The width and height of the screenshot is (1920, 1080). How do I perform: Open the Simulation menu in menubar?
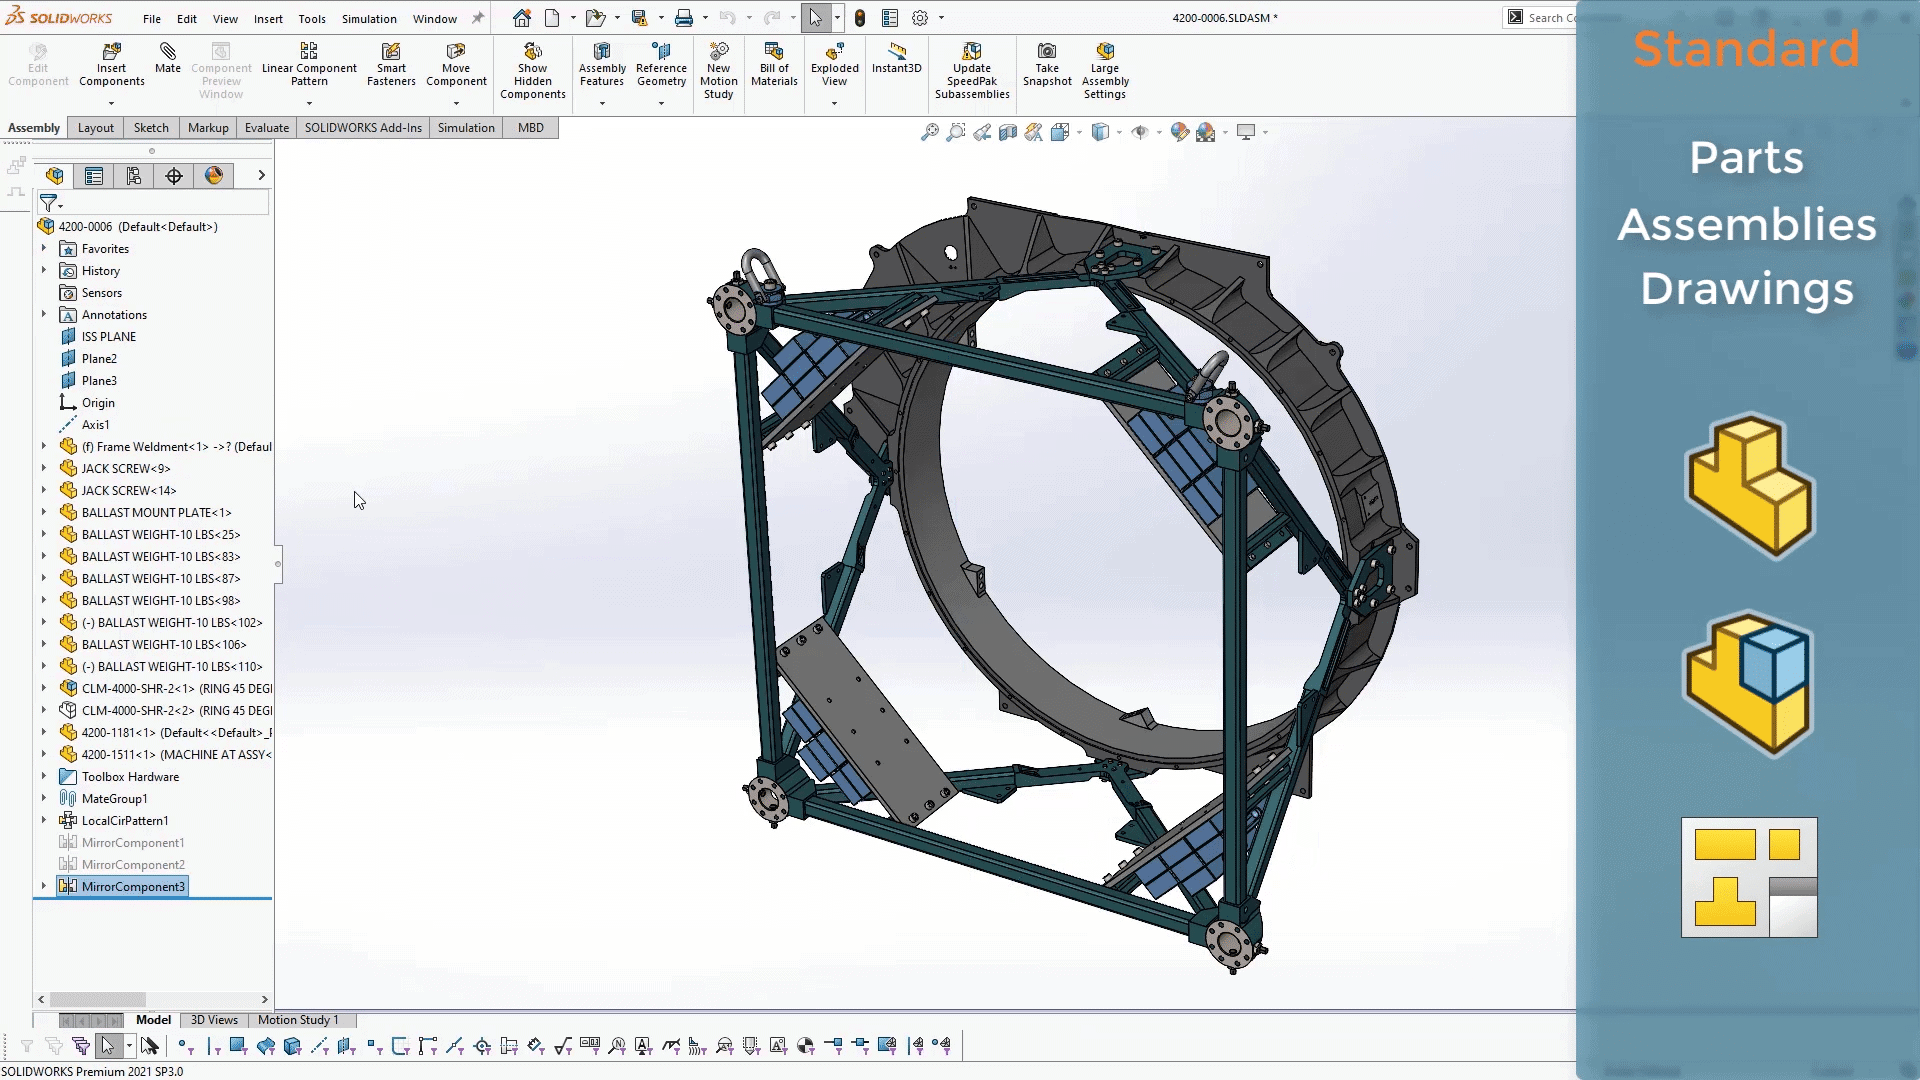(368, 17)
